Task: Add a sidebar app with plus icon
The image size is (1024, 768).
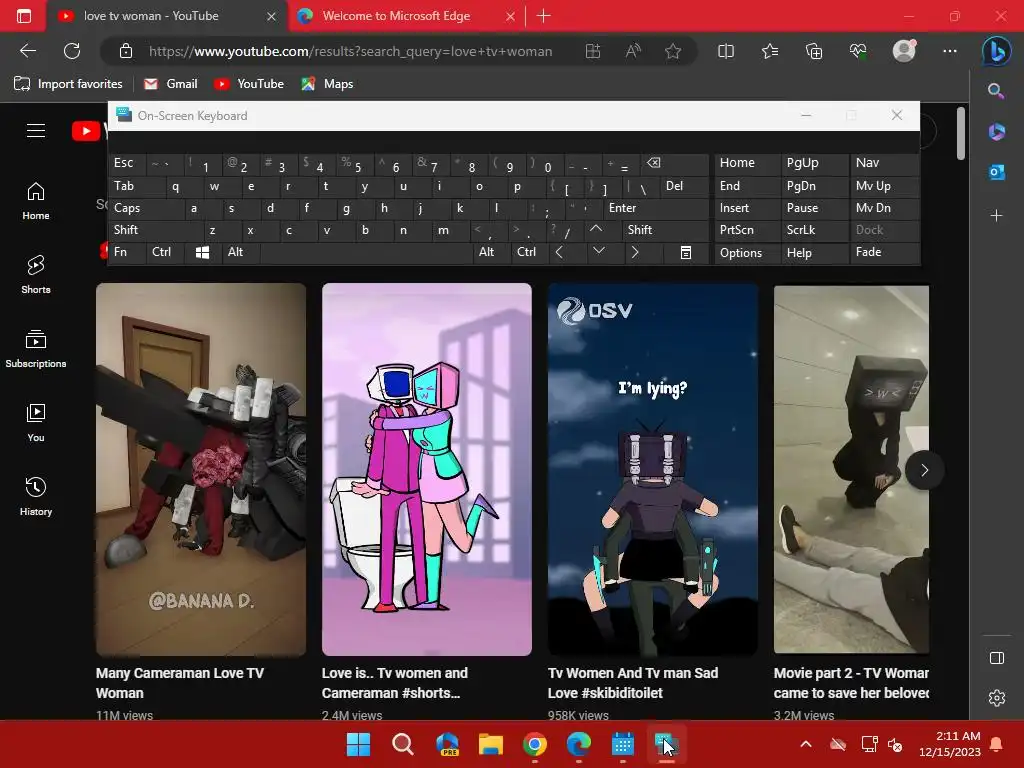Action: [996, 216]
